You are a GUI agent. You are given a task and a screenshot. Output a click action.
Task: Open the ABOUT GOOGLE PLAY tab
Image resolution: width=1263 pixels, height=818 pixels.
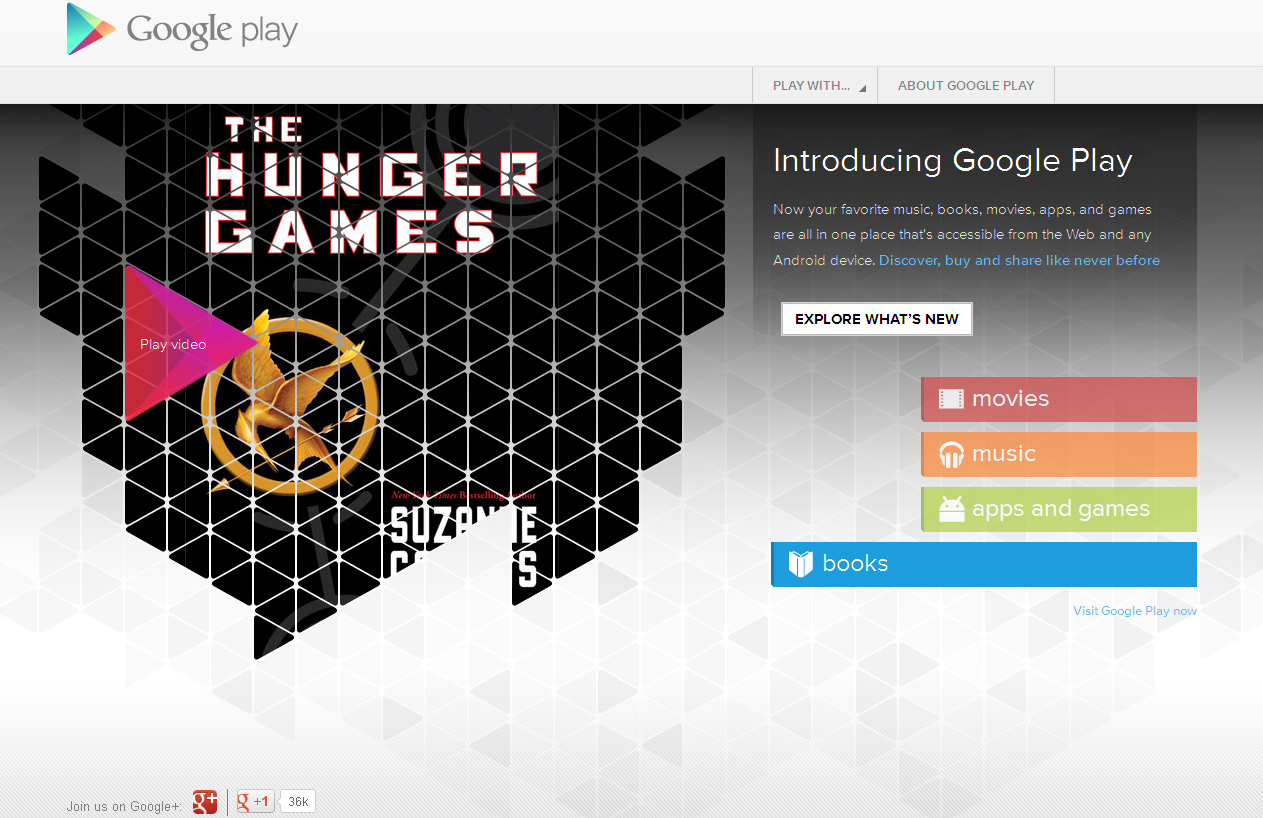point(966,85)
